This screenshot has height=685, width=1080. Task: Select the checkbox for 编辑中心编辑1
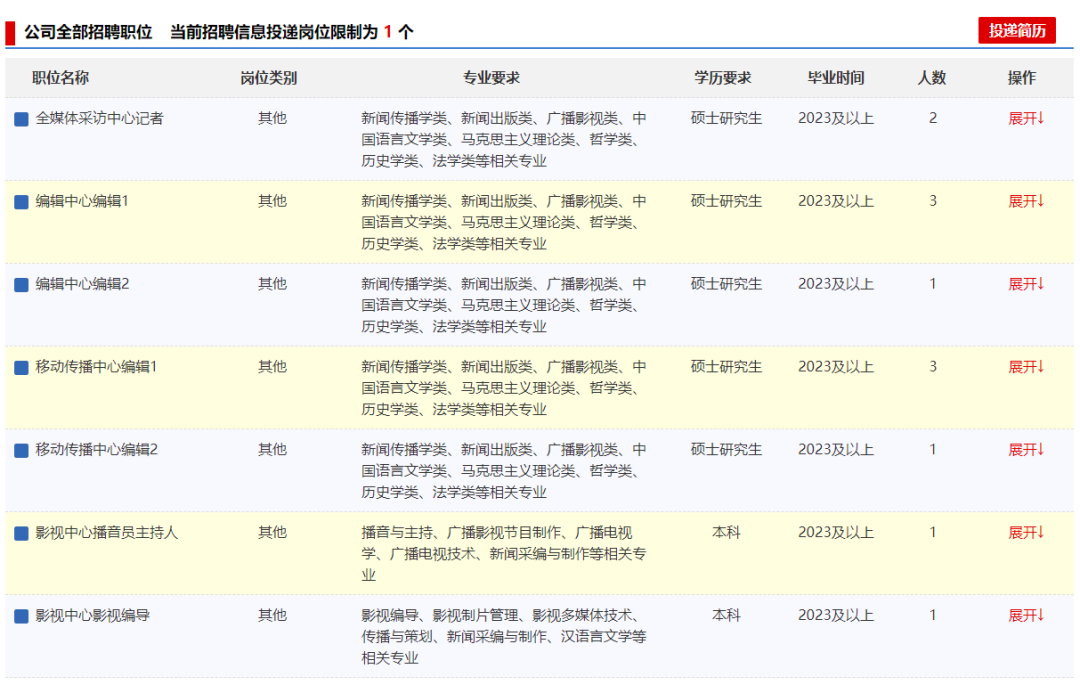click(21, 202)
